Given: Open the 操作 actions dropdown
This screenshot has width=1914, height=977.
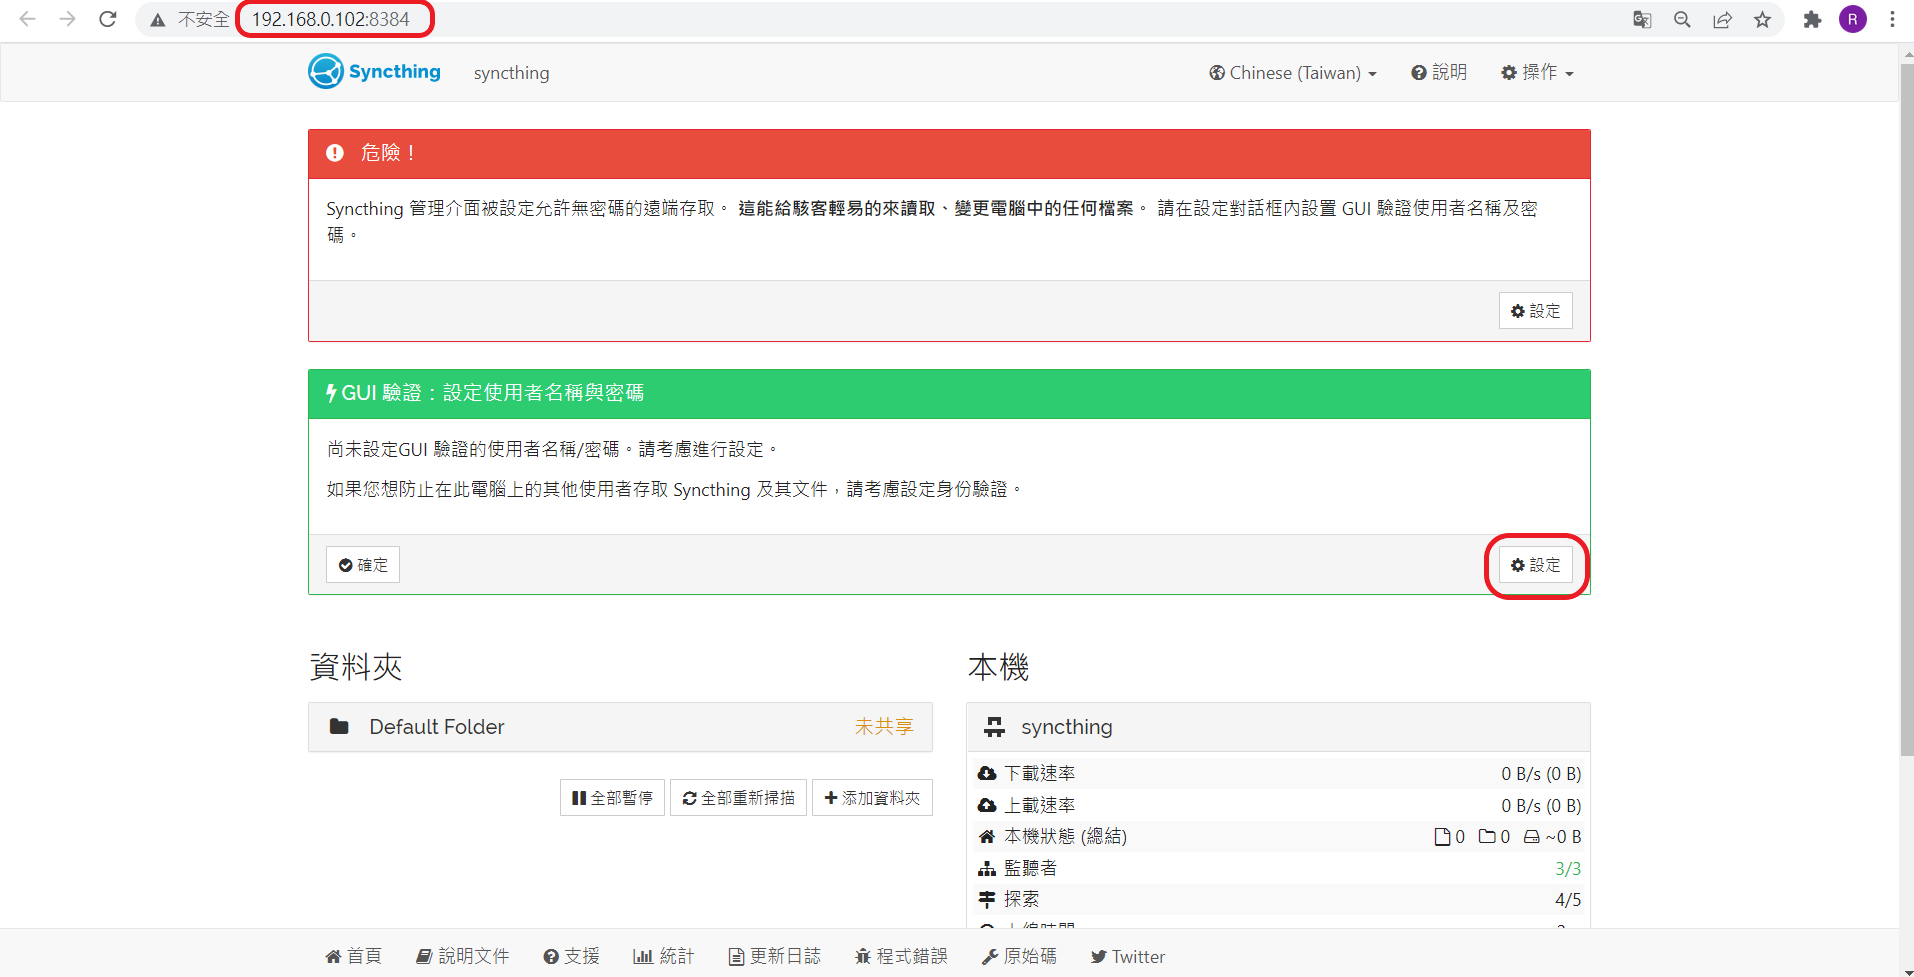Looking at the screenshot, I should pyautogui.click(x=1537, y=72).
